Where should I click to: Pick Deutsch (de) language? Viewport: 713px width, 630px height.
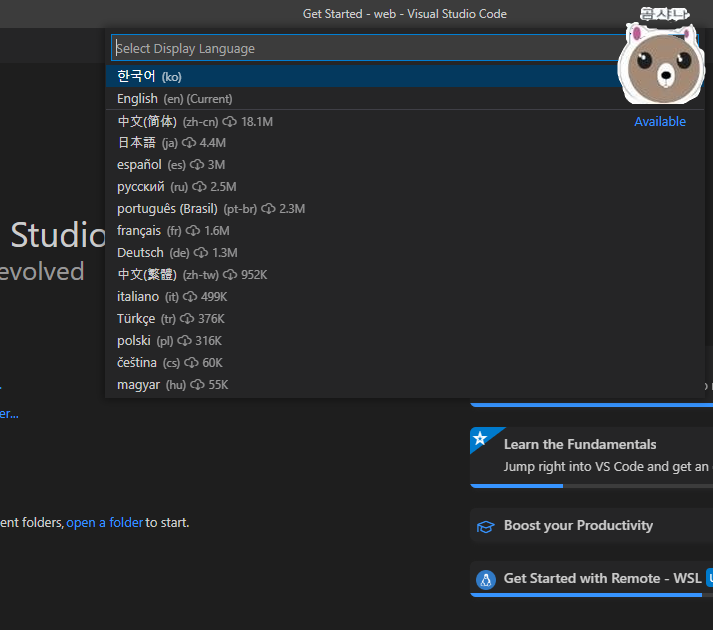point(405,252)
